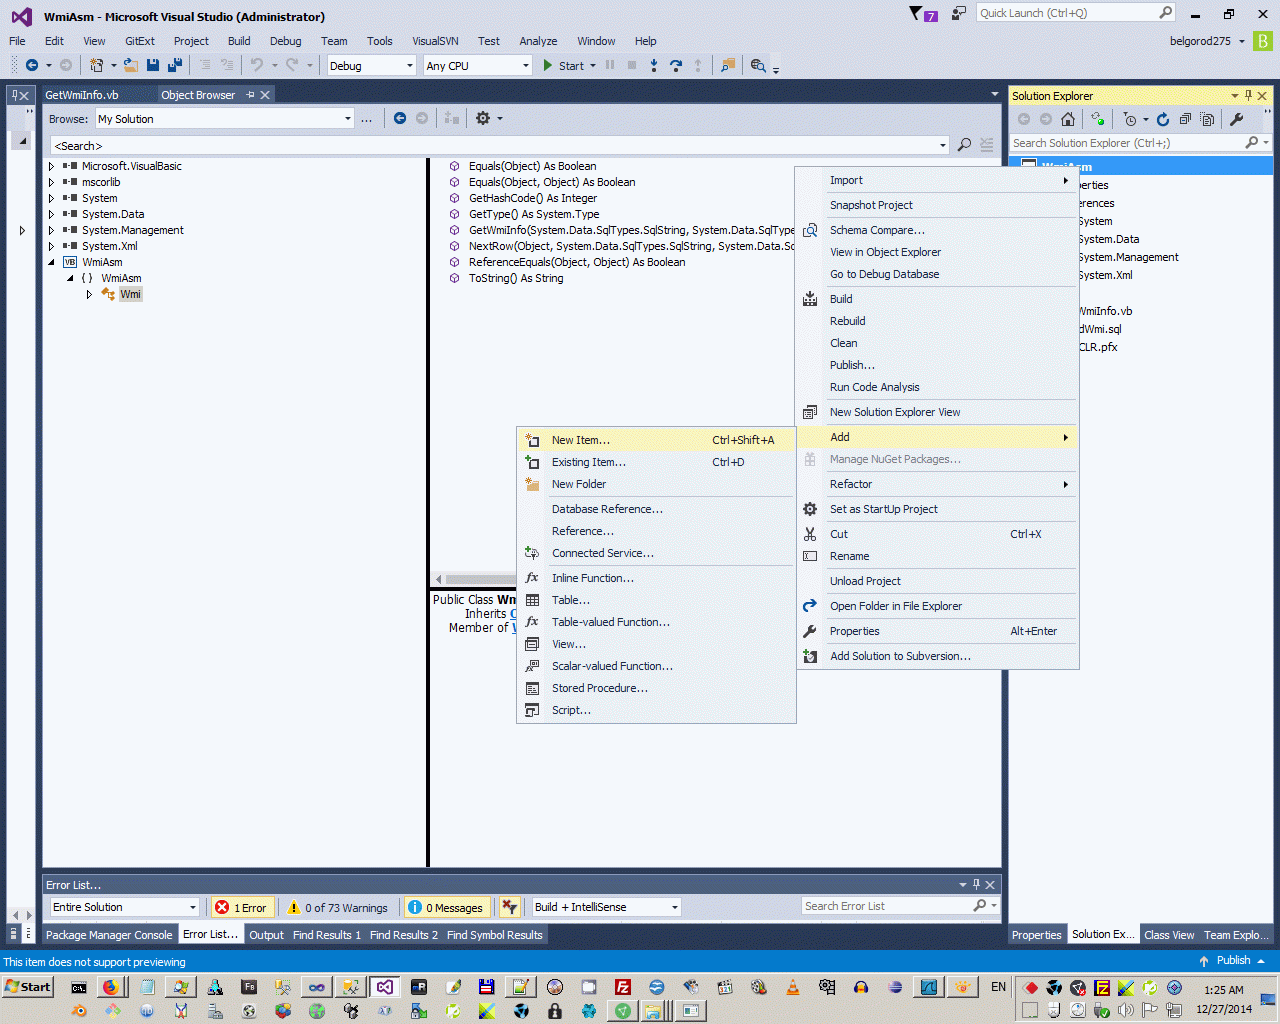Screen dimensions: 1280x1024
Task: Toggle auto-hide pin on Error List panel
Action: click(976, 884)
